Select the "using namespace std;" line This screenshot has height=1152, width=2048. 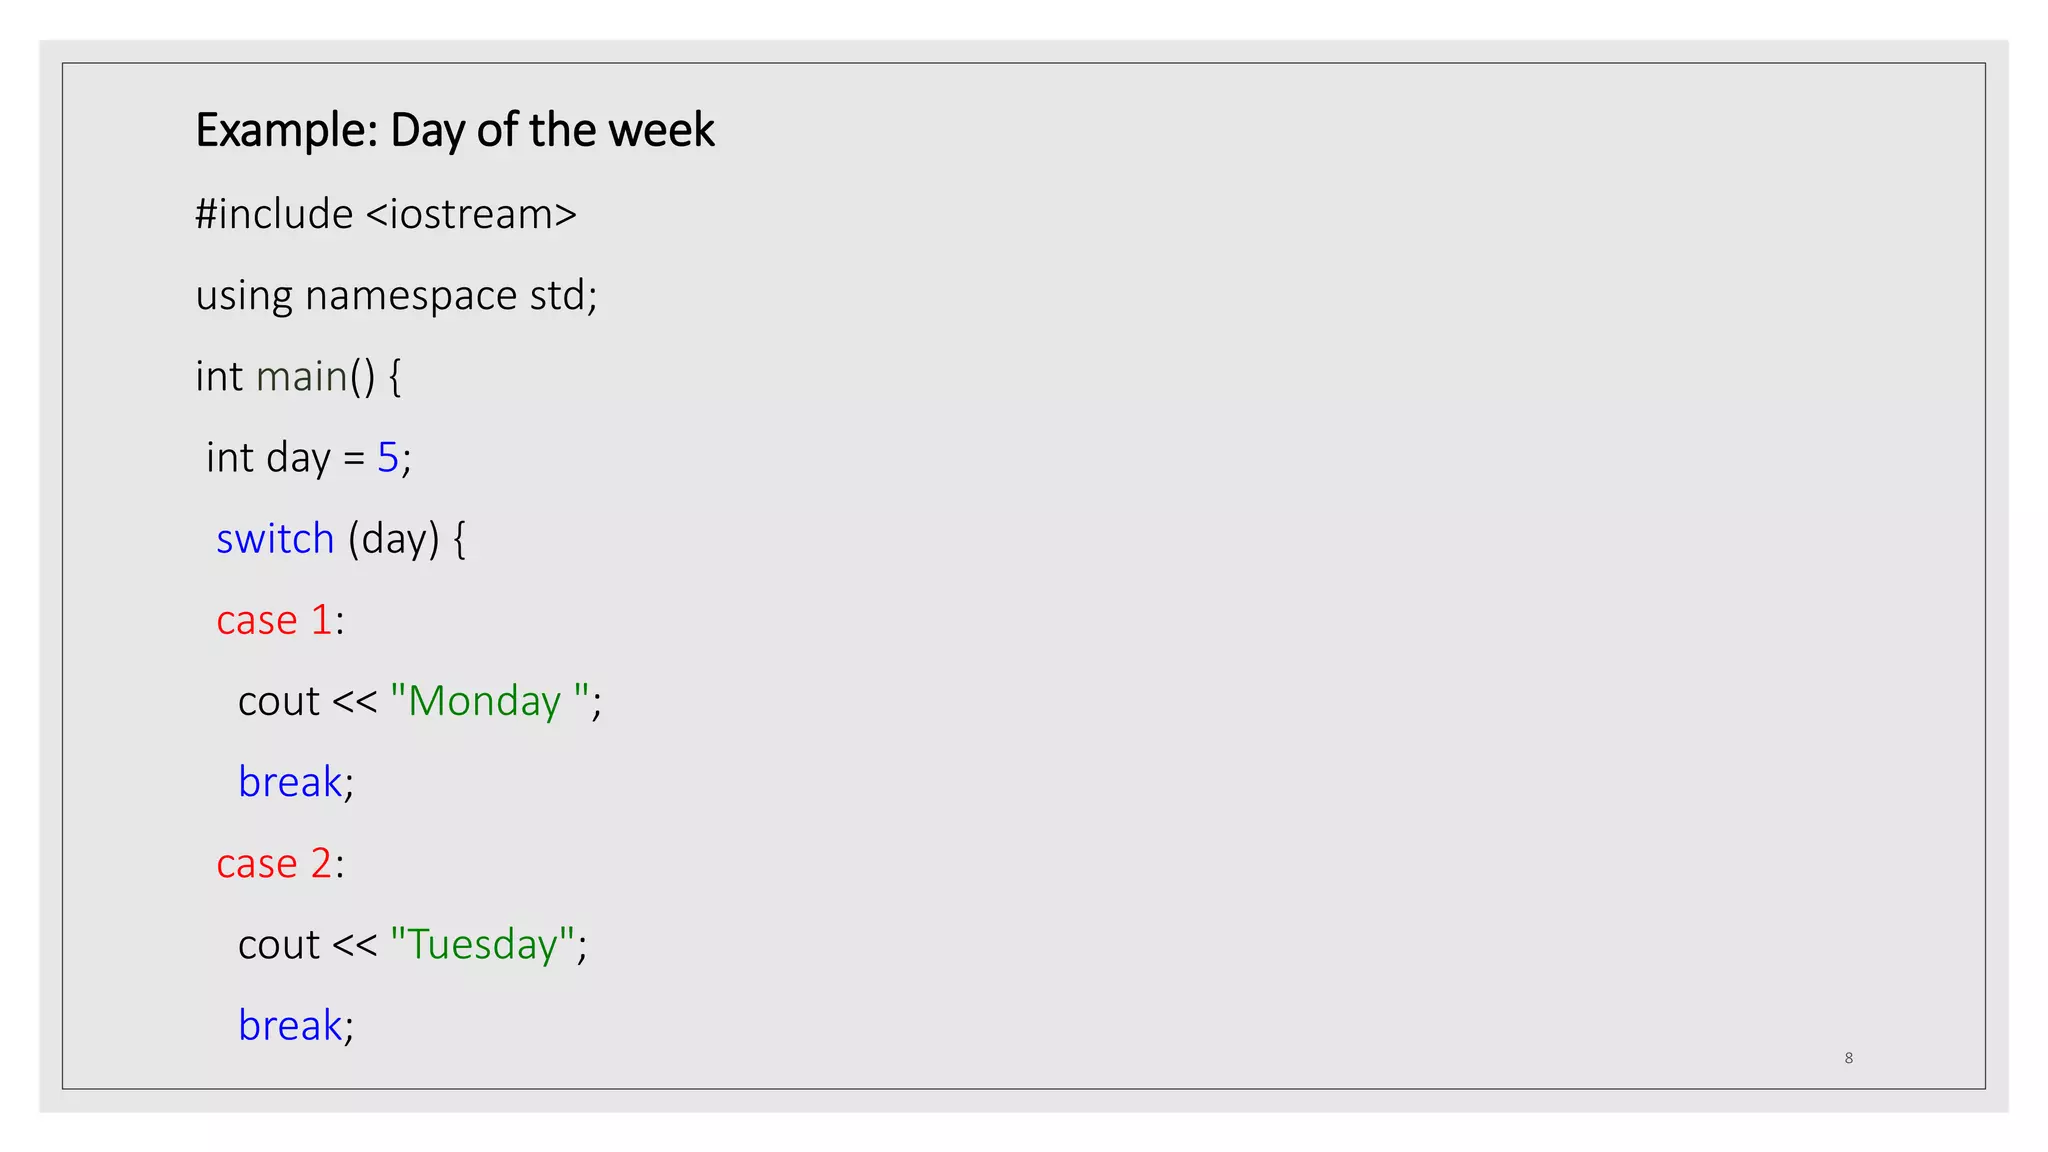[396, 296]
